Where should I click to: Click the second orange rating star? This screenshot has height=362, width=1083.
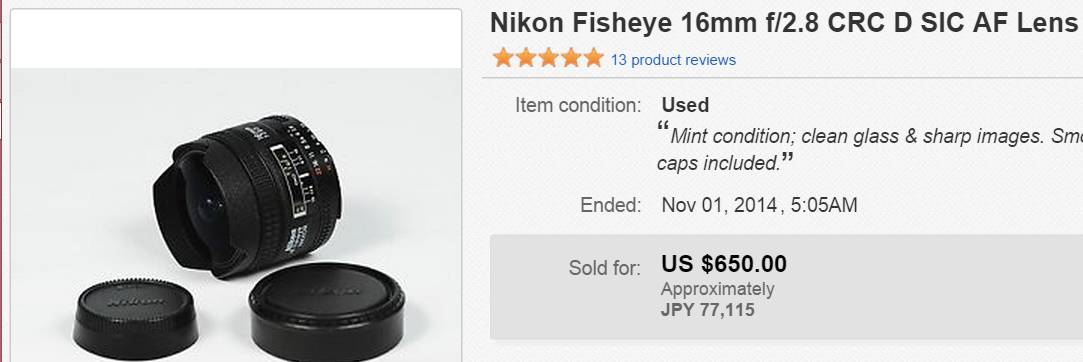[526, 58]
